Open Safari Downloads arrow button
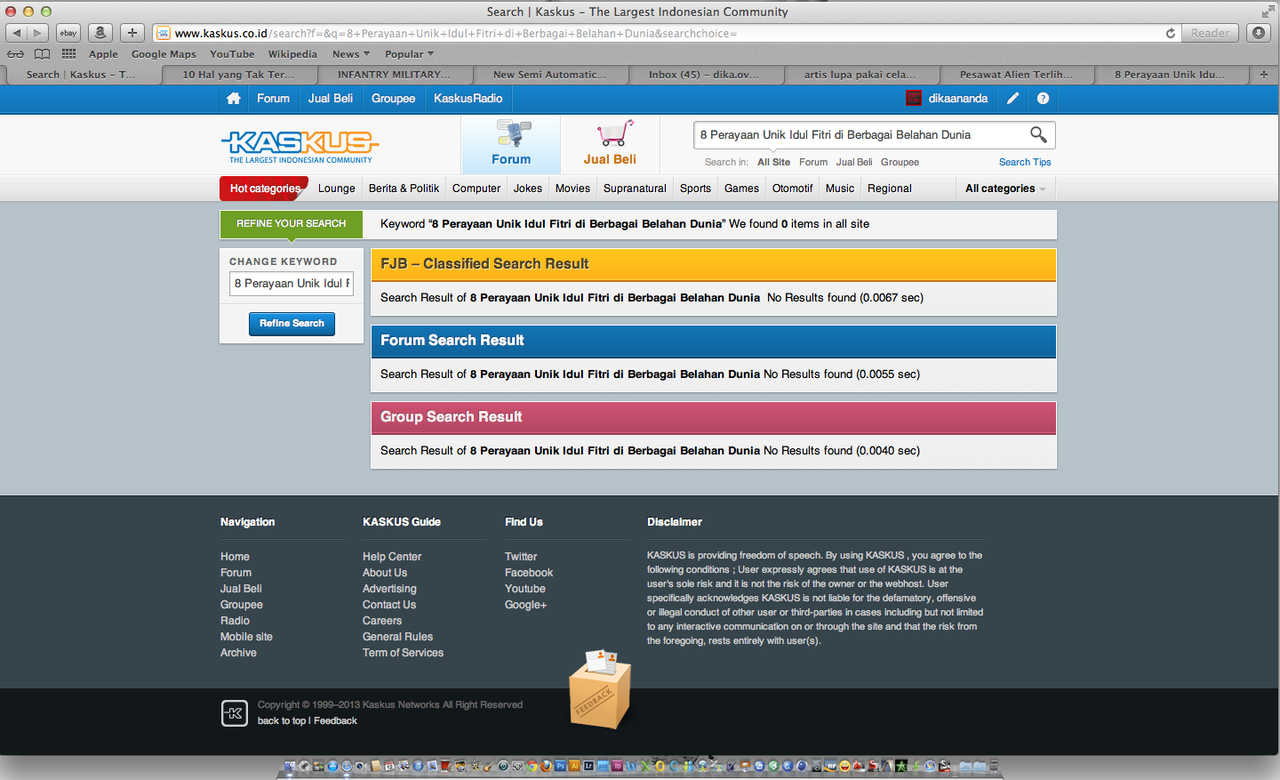The image size is (1280, 780). click(1258, 33)
